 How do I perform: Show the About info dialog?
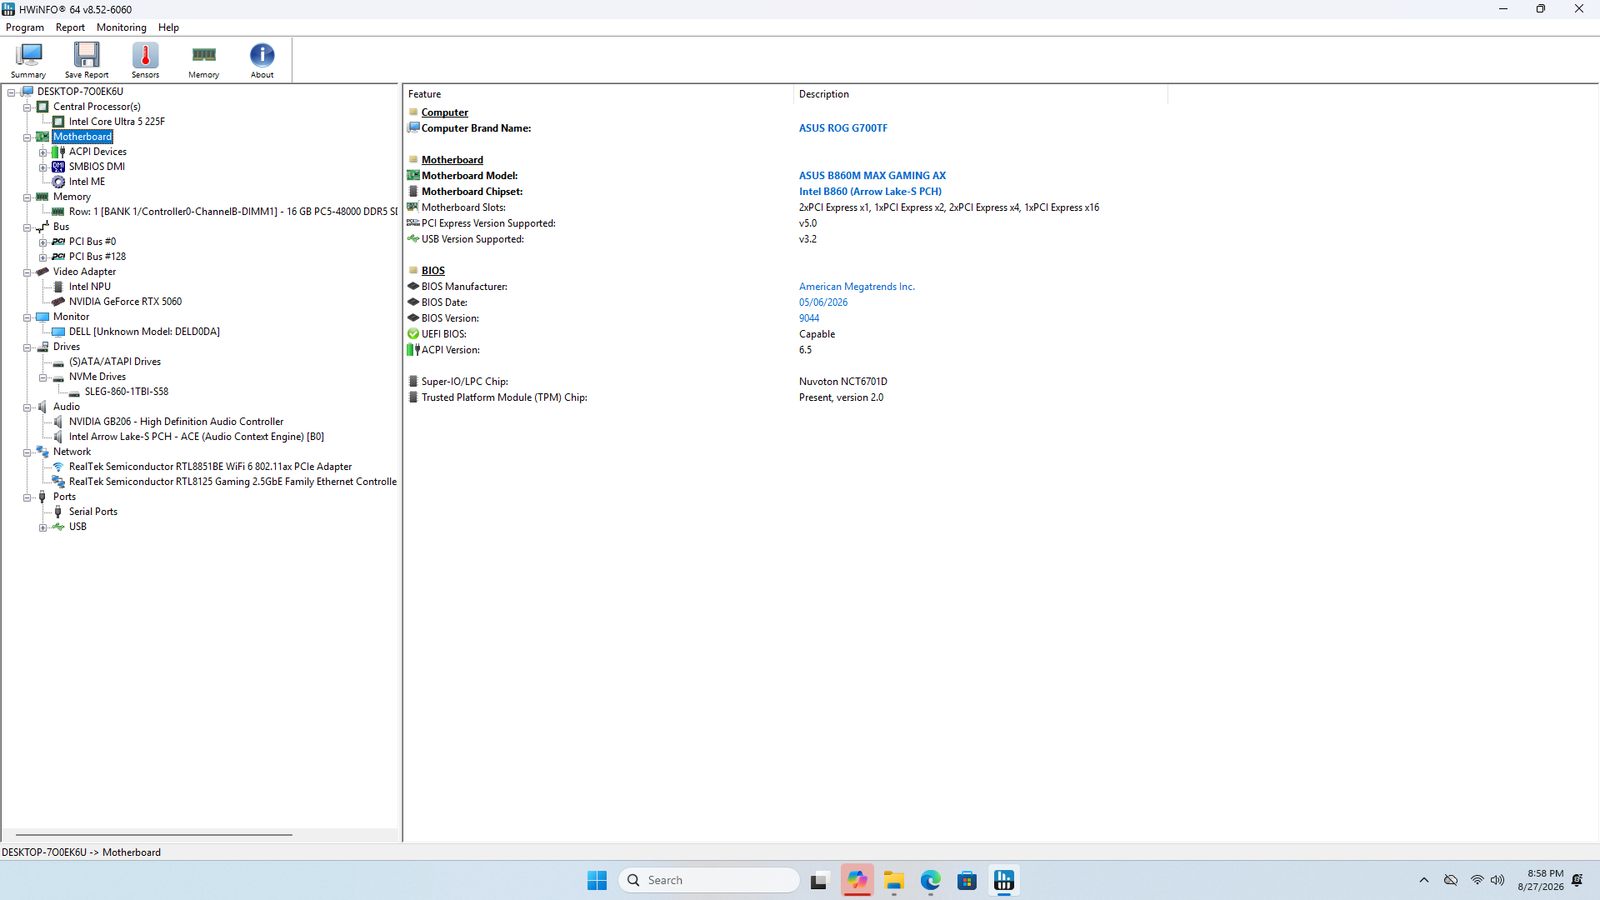pos(262,60)
